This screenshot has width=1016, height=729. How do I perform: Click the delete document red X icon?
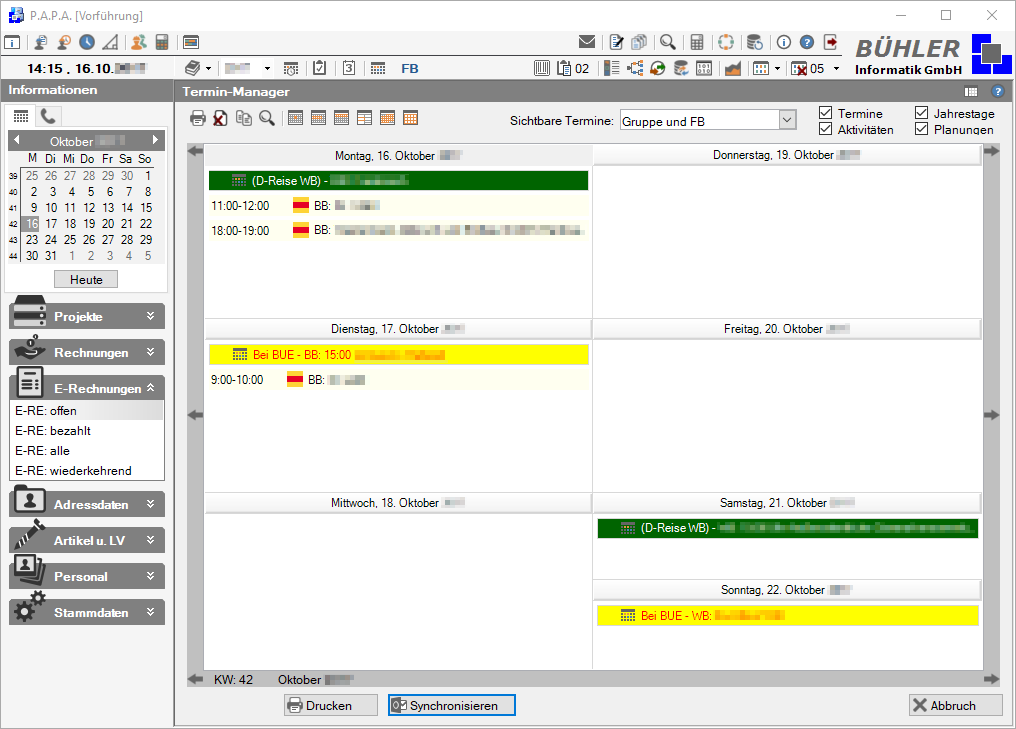pos(220,118)
